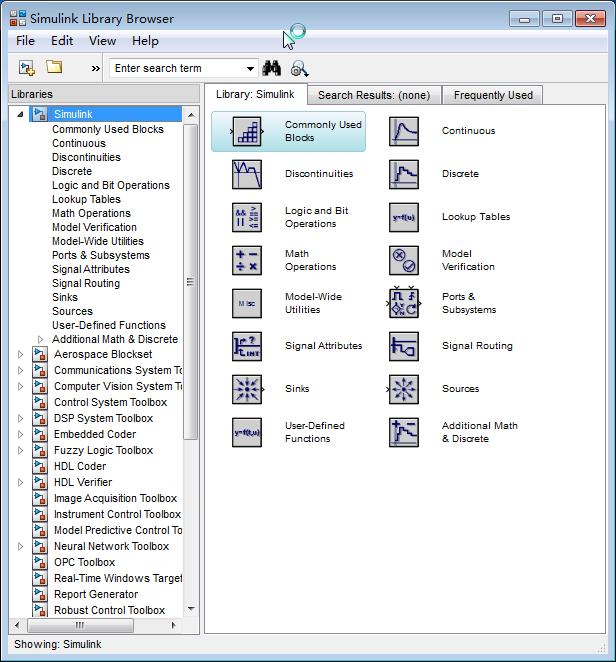Expand the Computer Vision System node
The width and height of the screenshot is (616, 662).
tap(20, 387)
